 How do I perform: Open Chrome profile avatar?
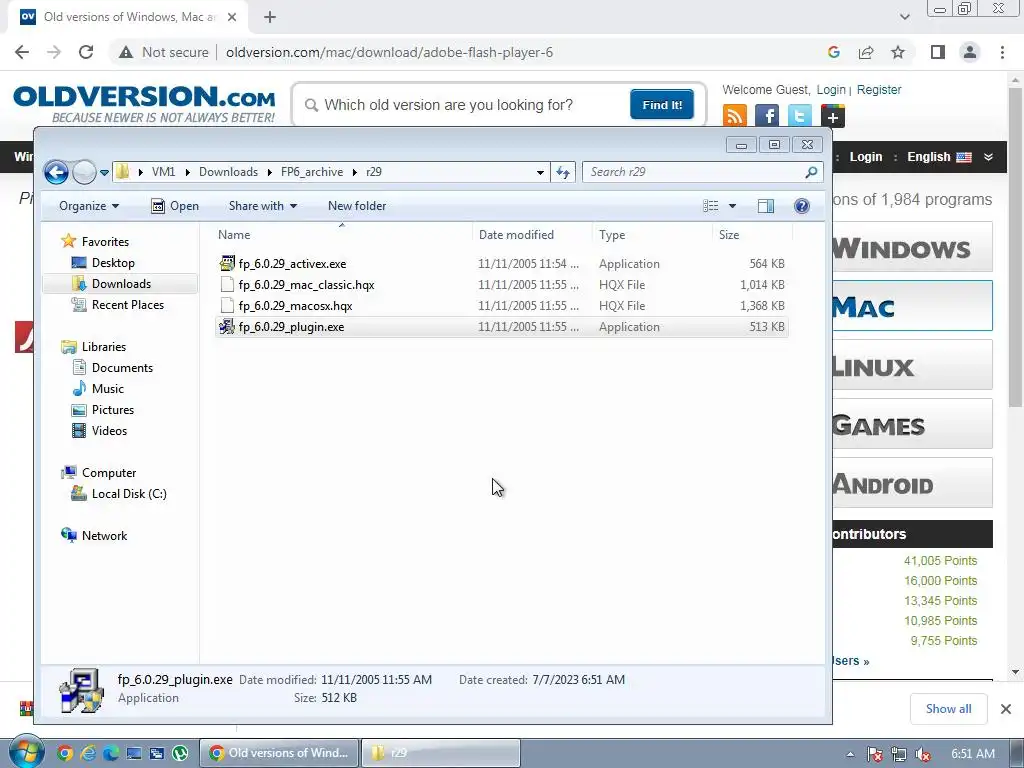(x=970, y=52)
